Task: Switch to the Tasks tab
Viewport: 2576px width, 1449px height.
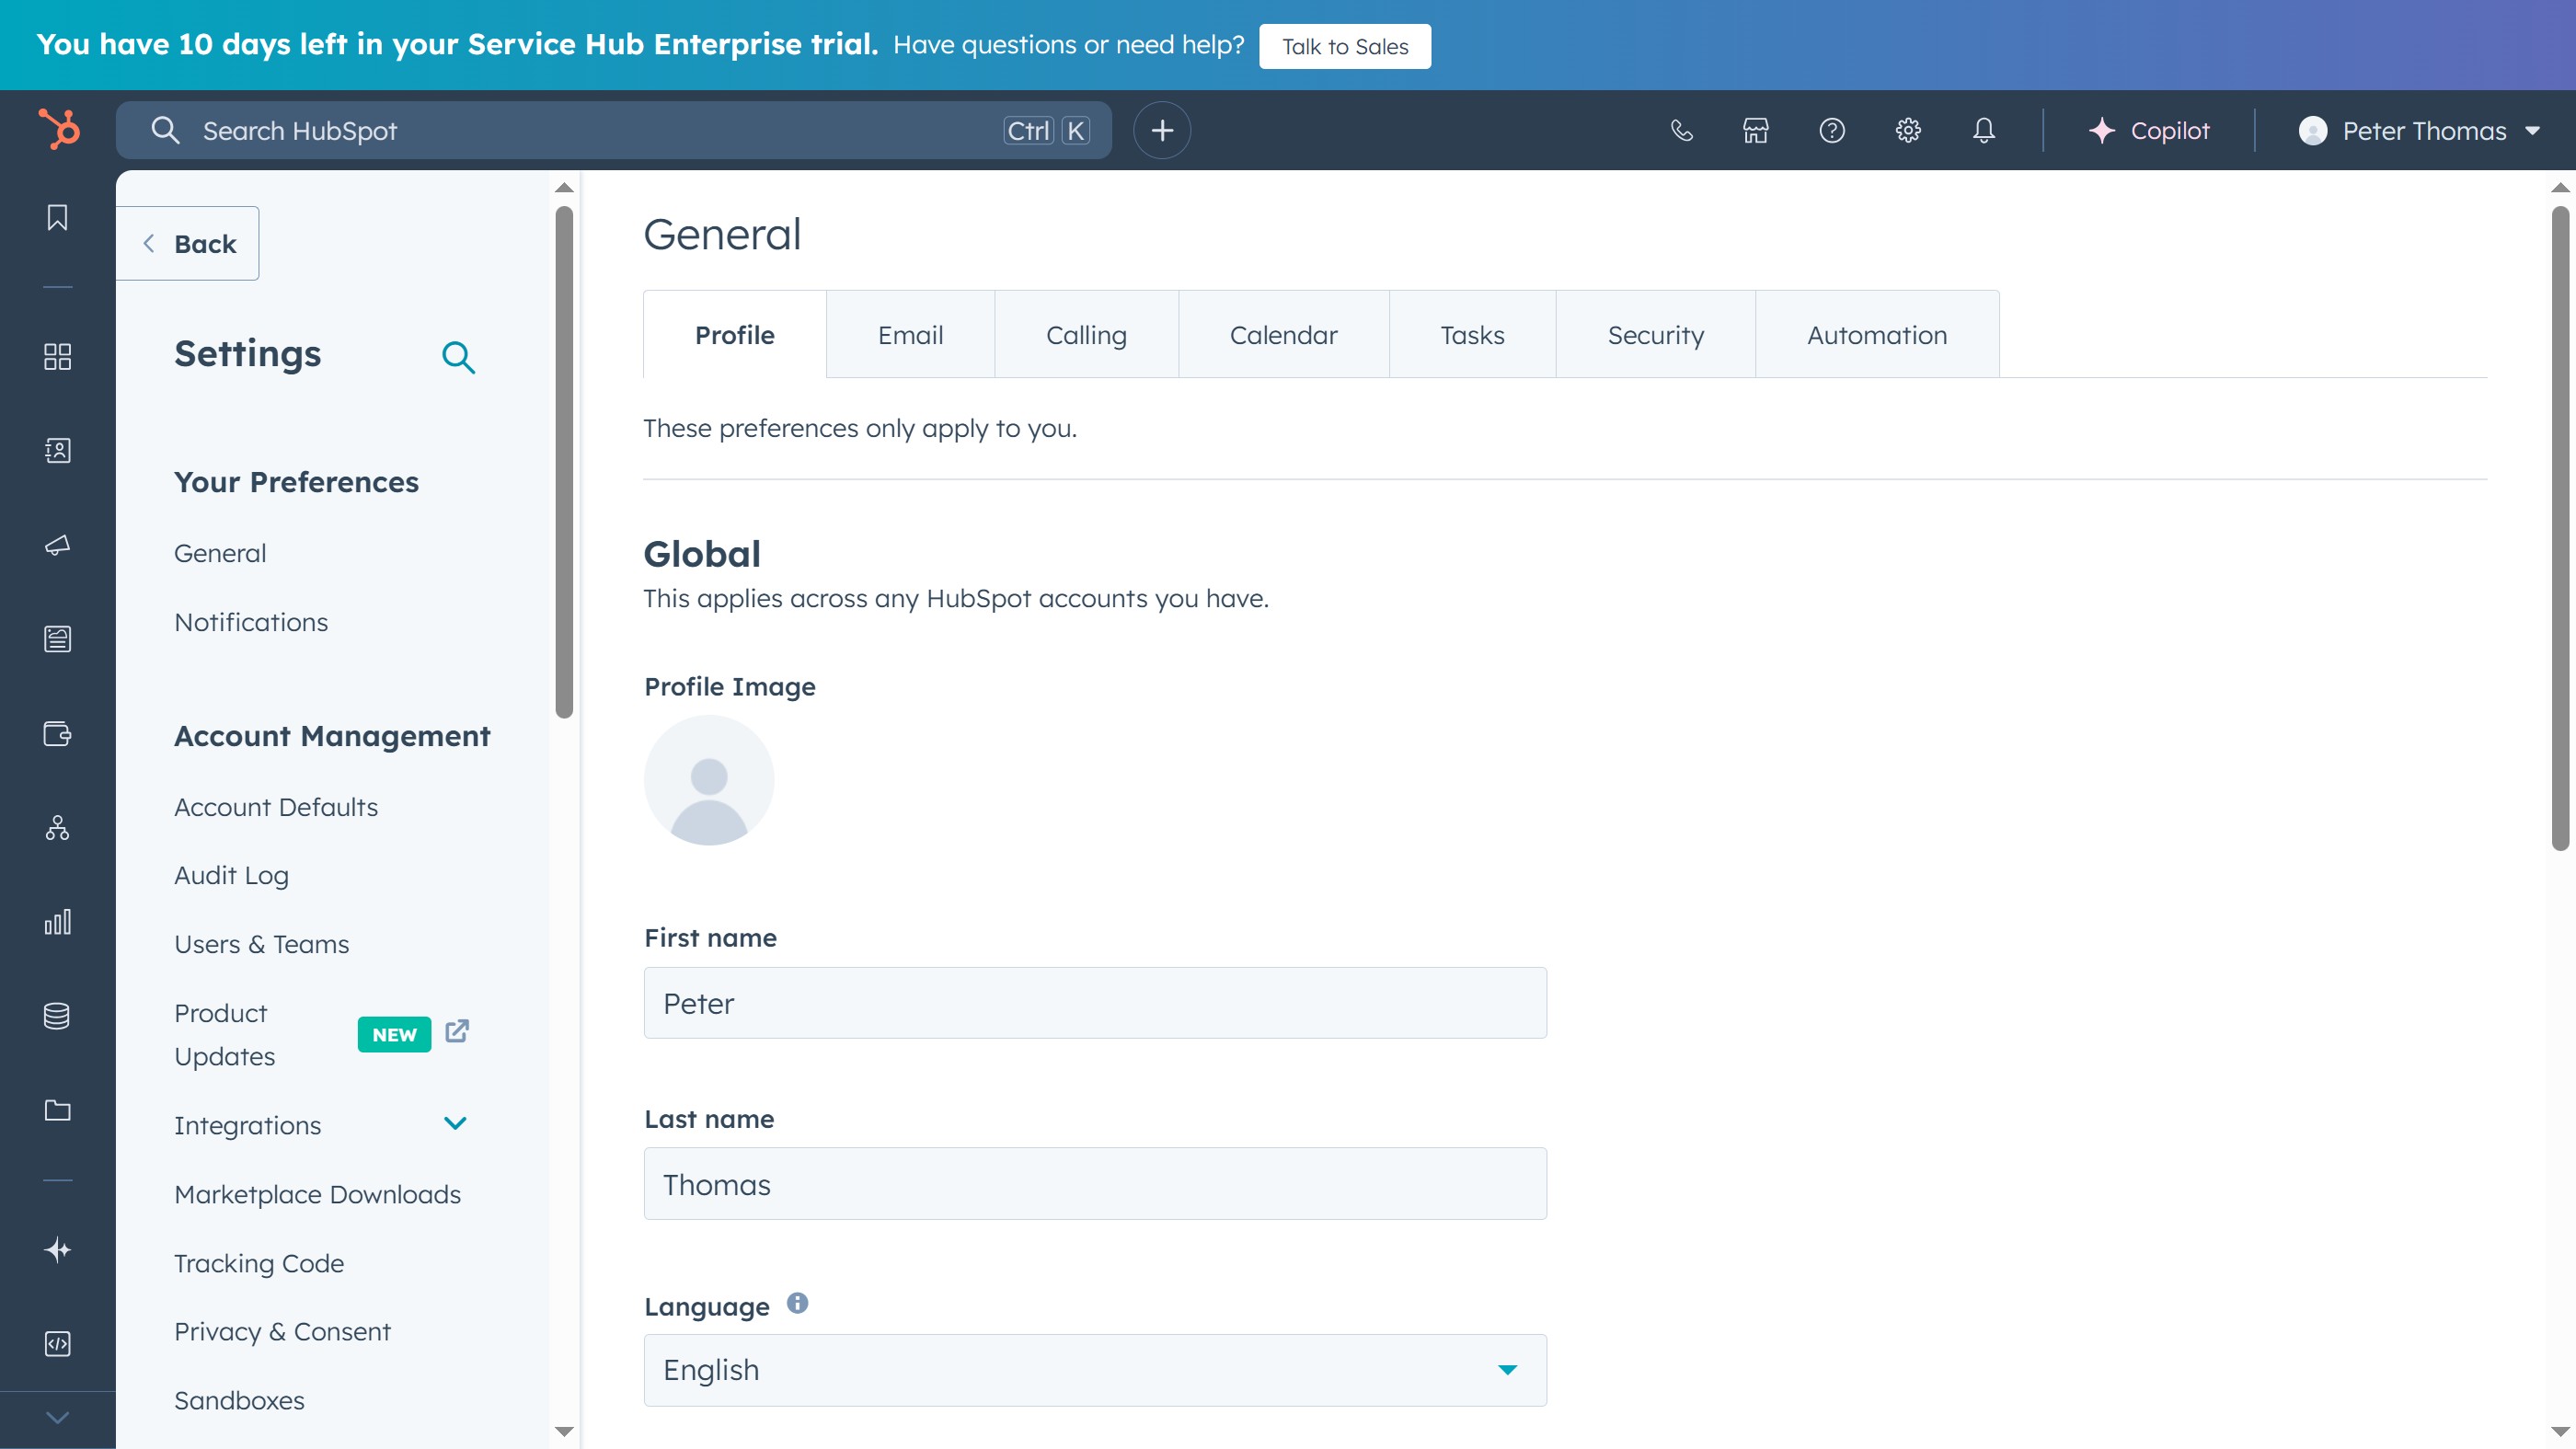Action: [1472, 334]
